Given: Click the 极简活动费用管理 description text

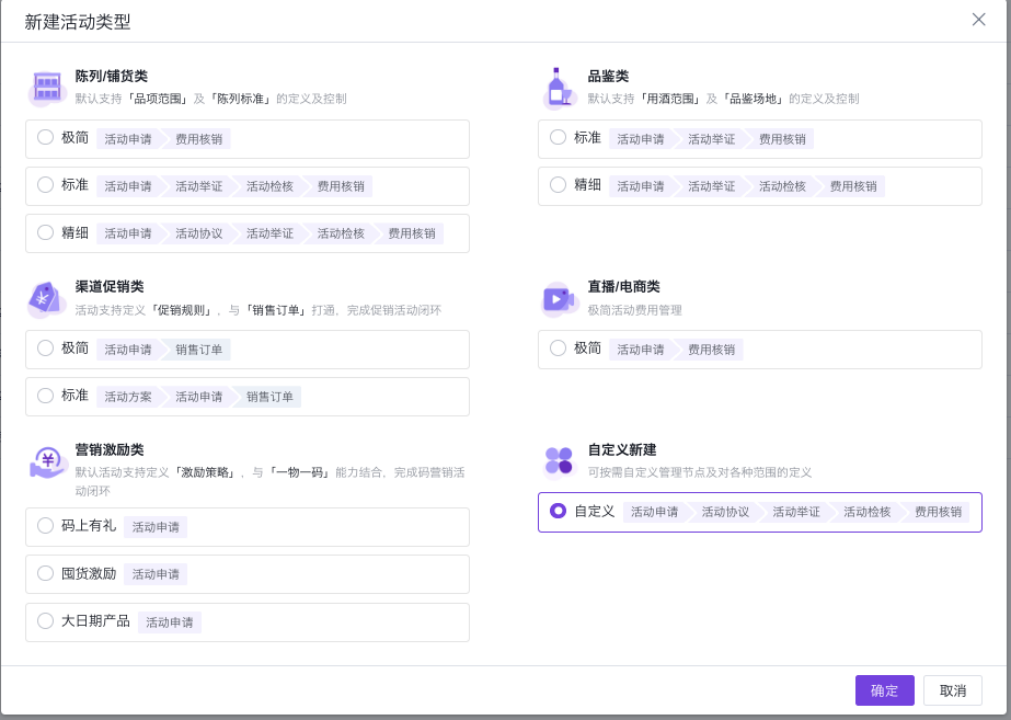Looking at the screenshot, I should 634,310.
